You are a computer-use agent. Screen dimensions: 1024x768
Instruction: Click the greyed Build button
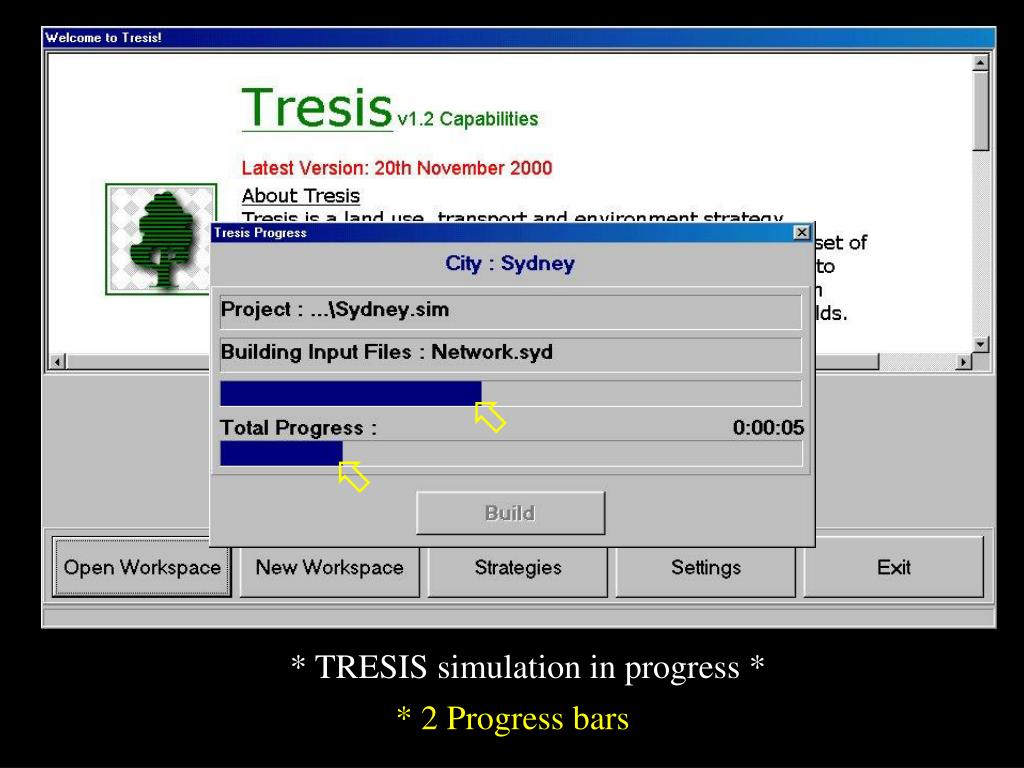(511, 513)
